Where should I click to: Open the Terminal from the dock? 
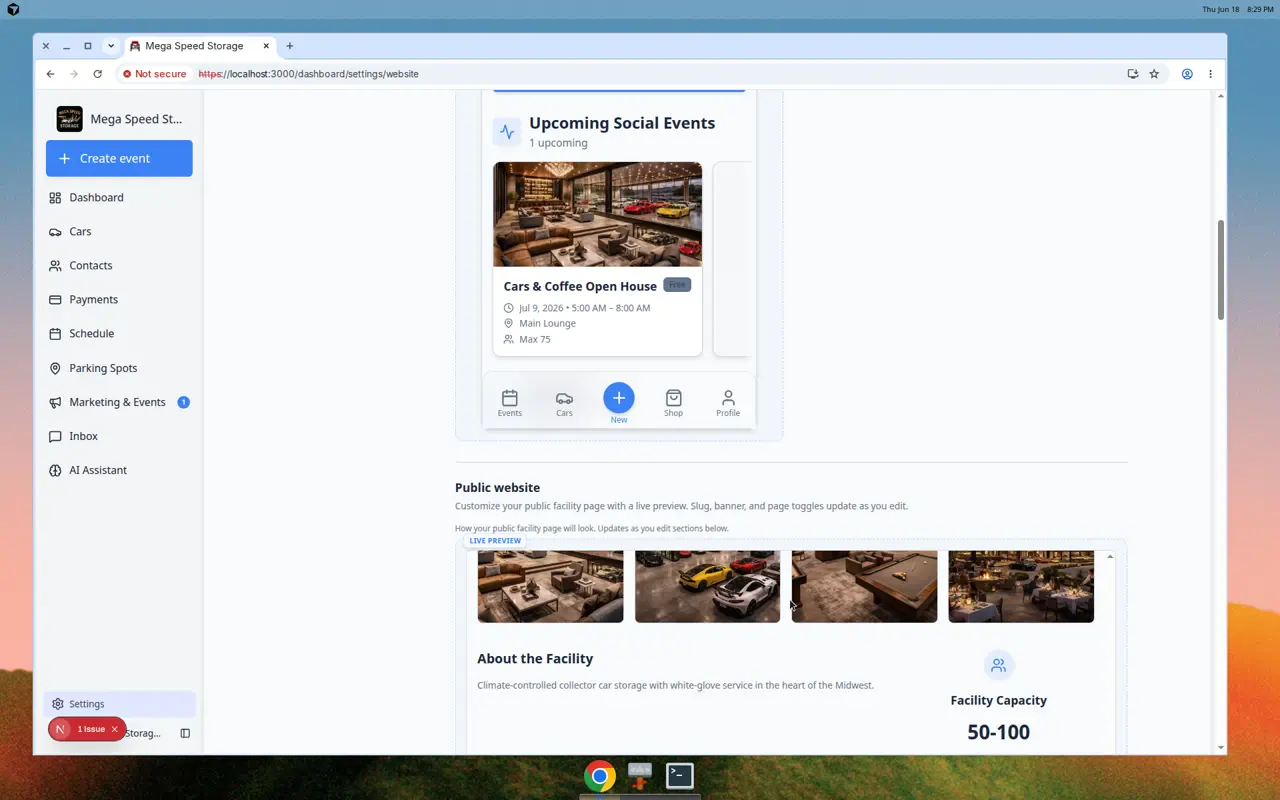pyautogui.click(x=680, y=775)
